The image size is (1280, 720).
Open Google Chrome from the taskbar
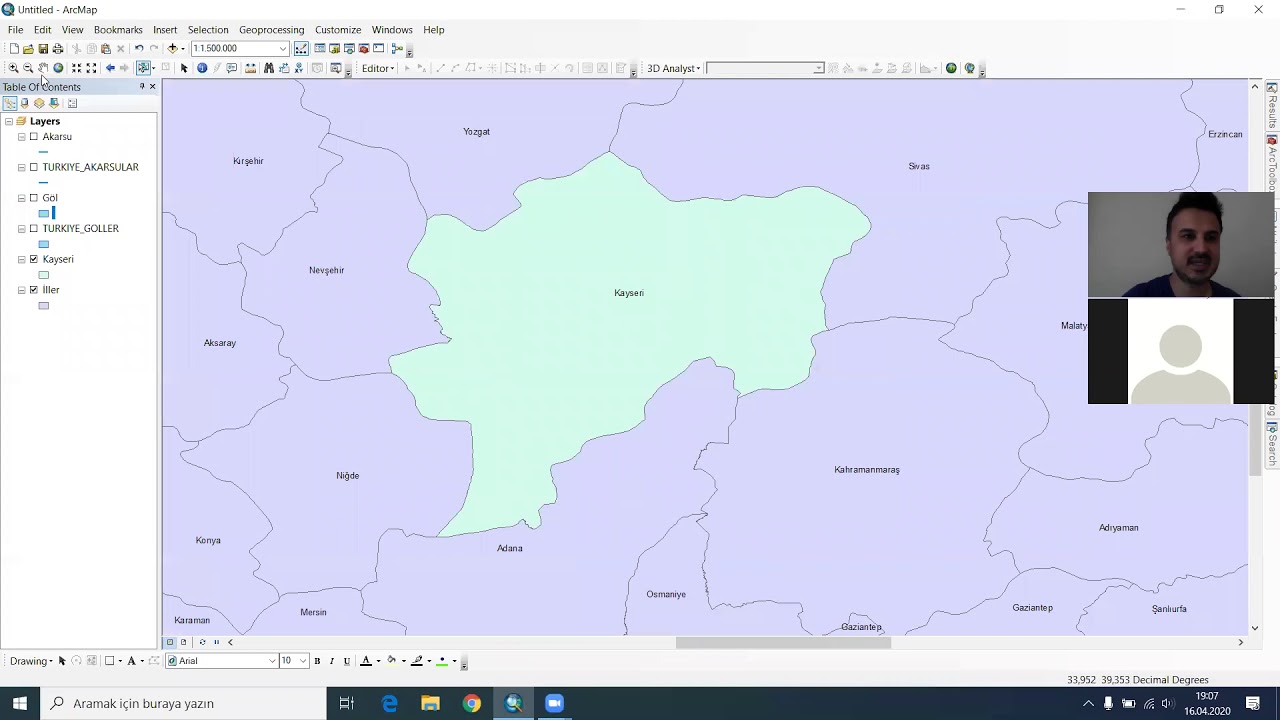[471, 703]
